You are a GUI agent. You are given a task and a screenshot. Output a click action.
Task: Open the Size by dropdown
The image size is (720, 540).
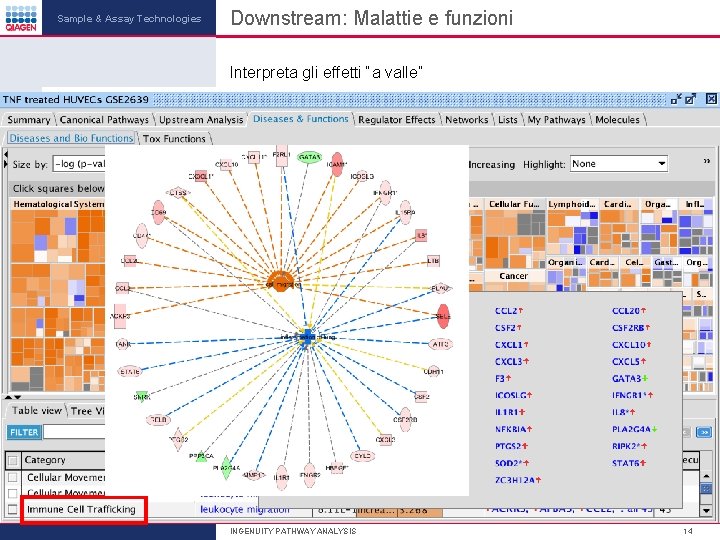(x=79, y=164)
